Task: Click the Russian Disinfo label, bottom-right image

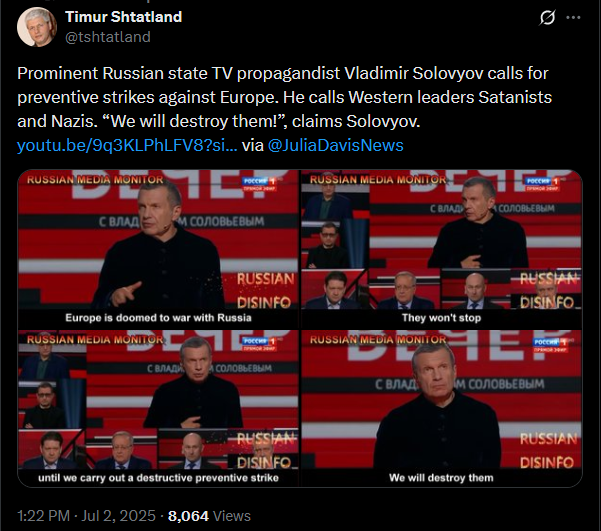Action: point(548,451)
